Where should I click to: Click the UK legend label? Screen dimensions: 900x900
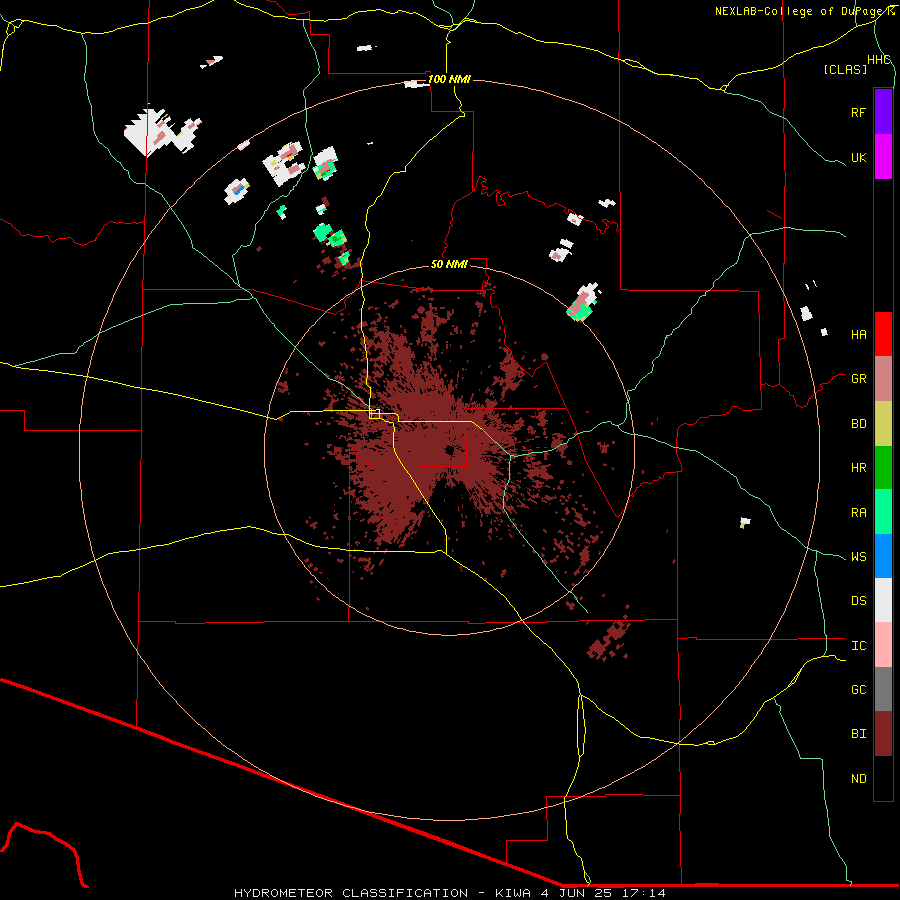pos(858,157)
